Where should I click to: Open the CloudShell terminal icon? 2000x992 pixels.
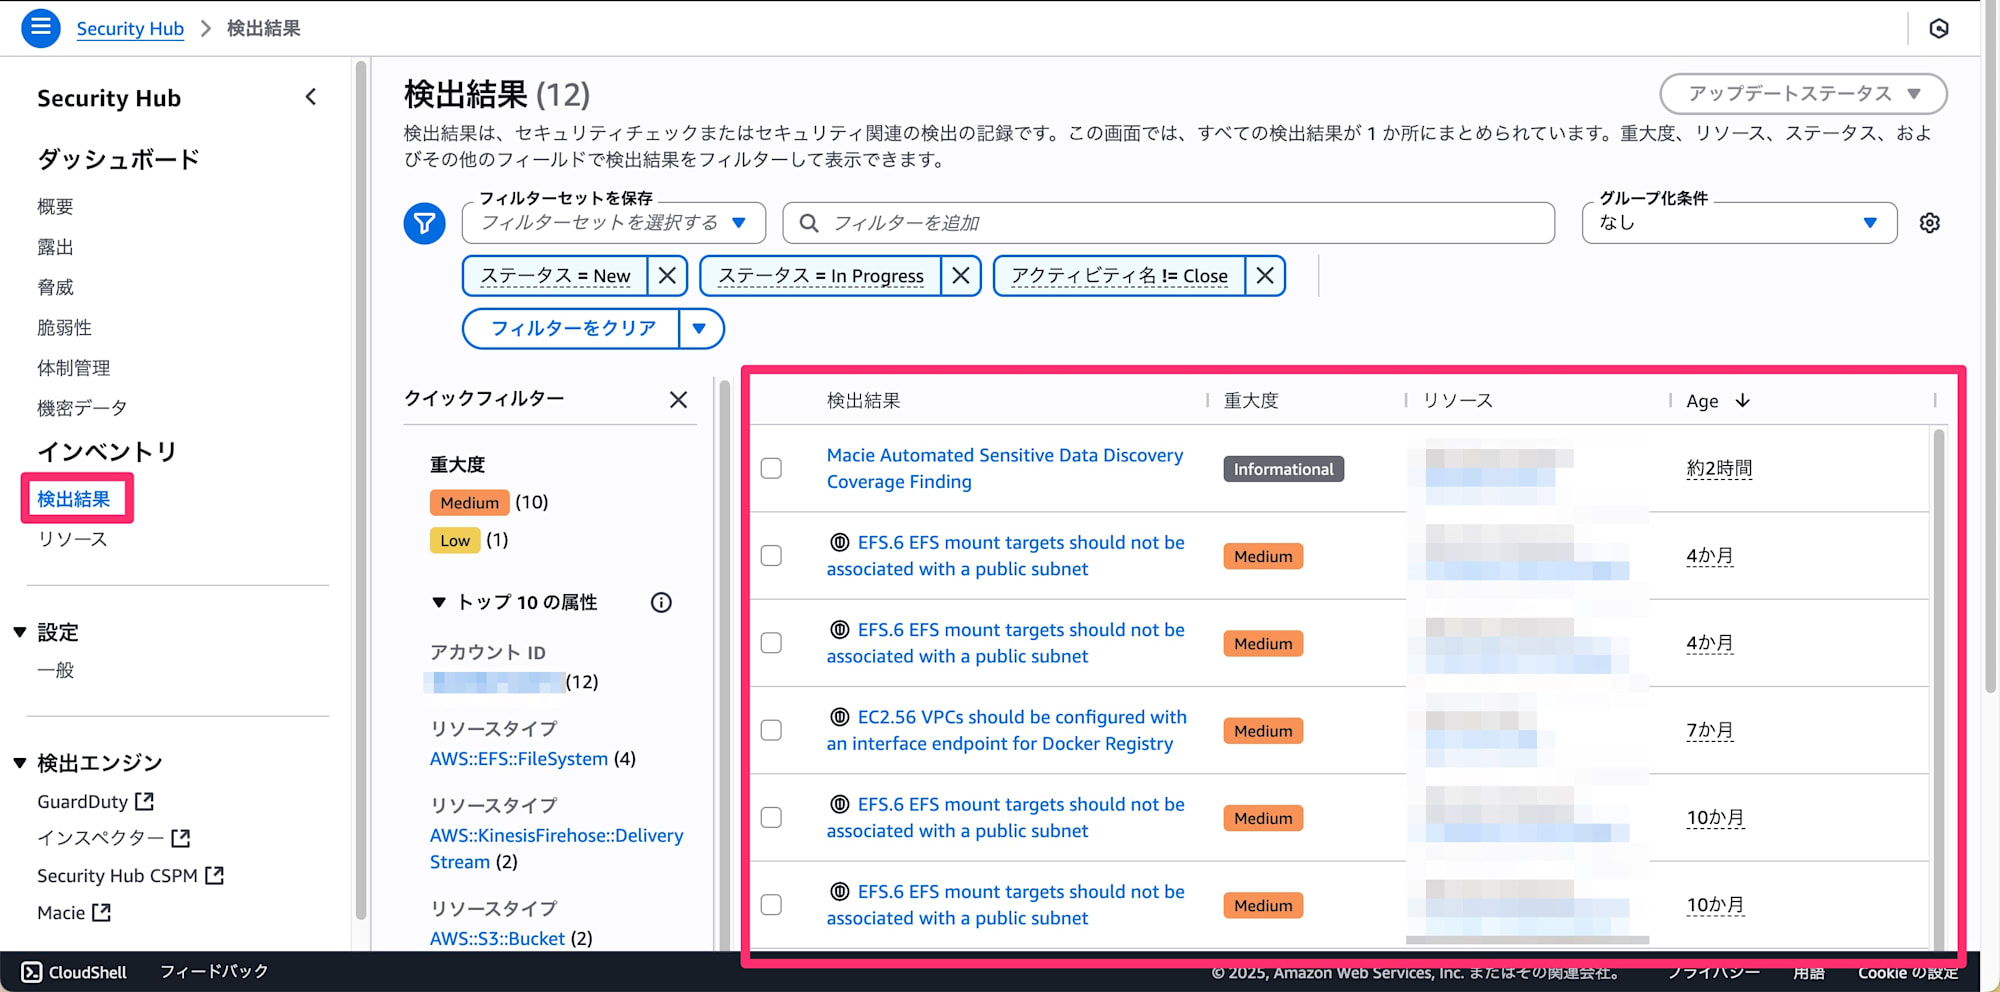[x=32, y=972]
